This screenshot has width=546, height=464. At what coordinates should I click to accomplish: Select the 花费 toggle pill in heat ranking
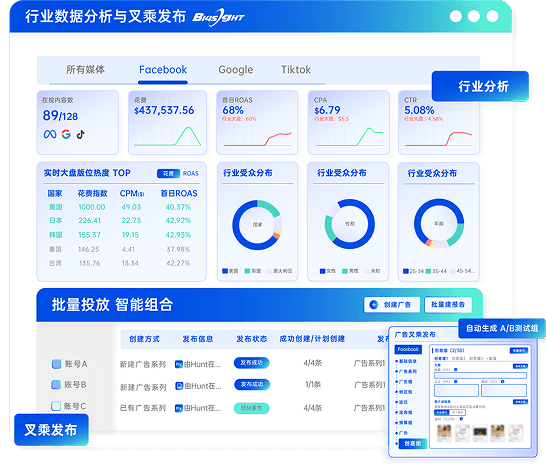[168, 173]
